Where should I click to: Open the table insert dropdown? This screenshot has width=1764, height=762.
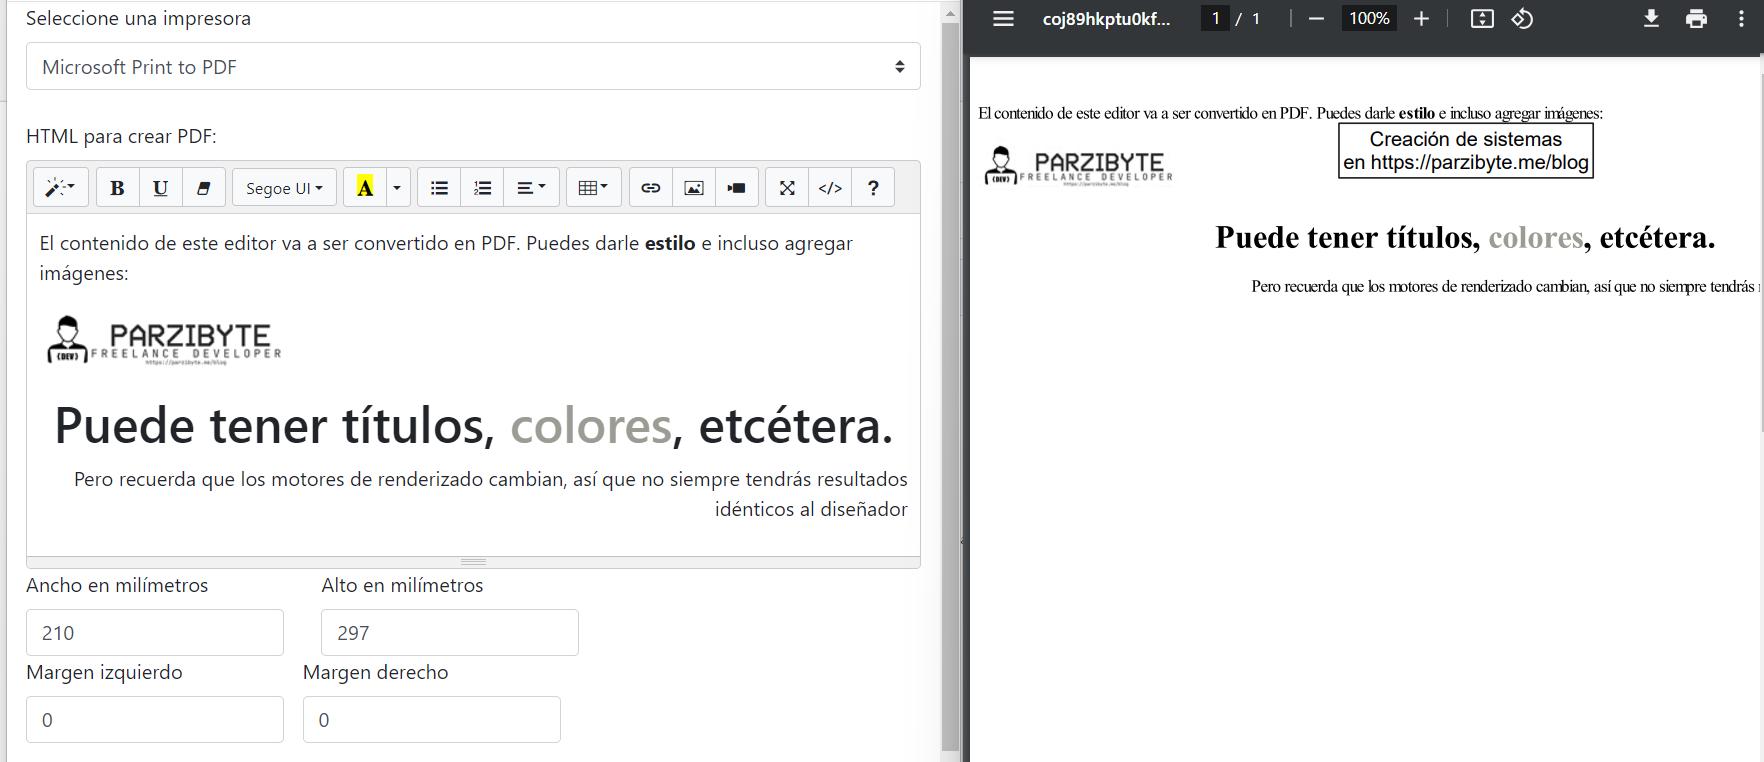click(593, 188)
